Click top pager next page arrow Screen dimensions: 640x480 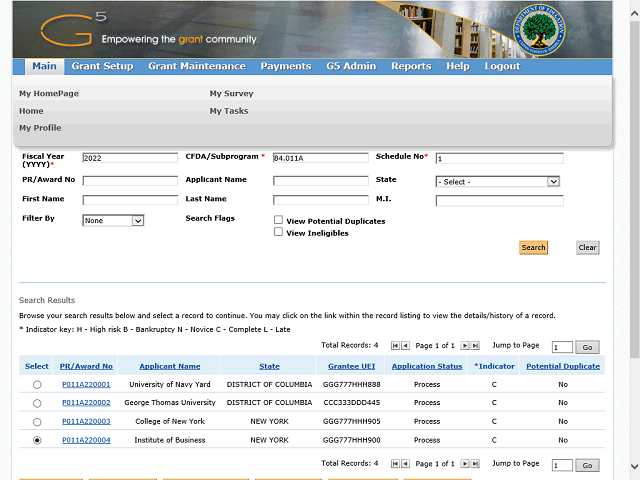[464, 345]
